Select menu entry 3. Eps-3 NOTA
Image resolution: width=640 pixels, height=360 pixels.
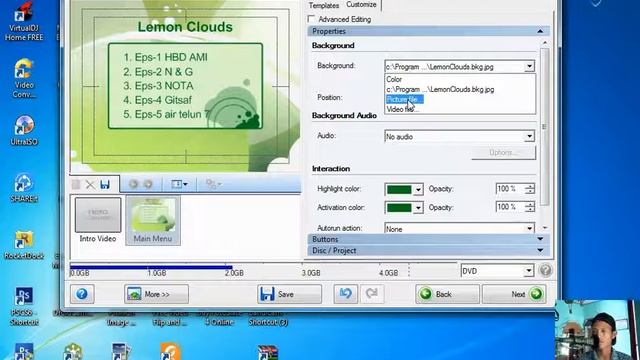pyautogui.click(x=158, y=86)
